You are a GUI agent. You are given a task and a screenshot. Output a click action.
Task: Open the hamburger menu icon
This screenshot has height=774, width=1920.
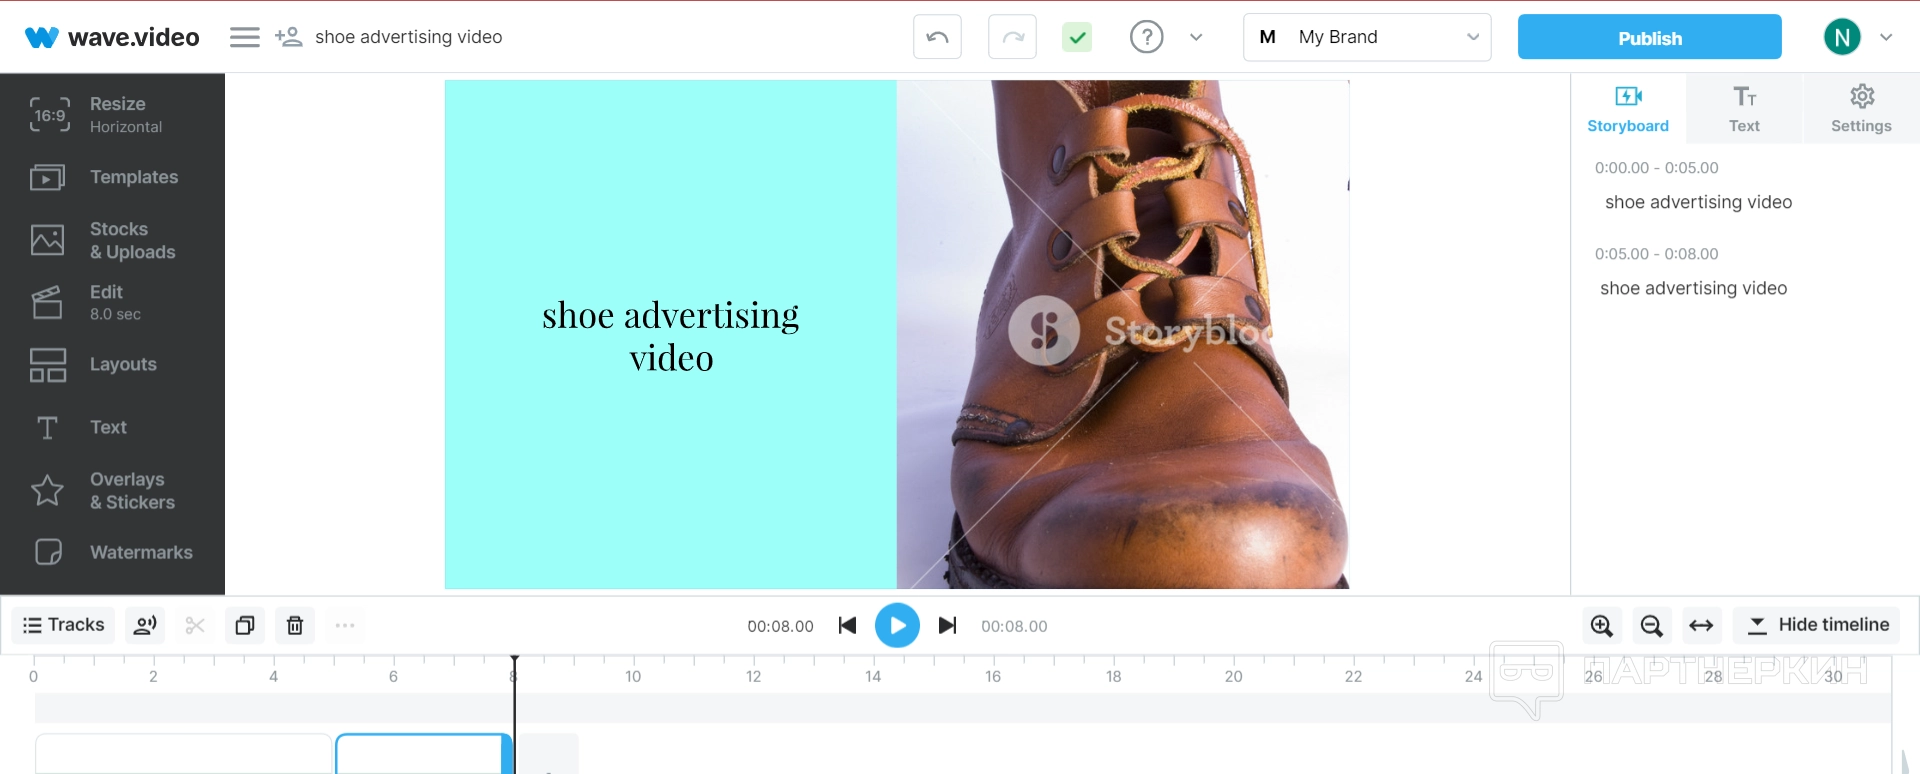coord(244,37)
